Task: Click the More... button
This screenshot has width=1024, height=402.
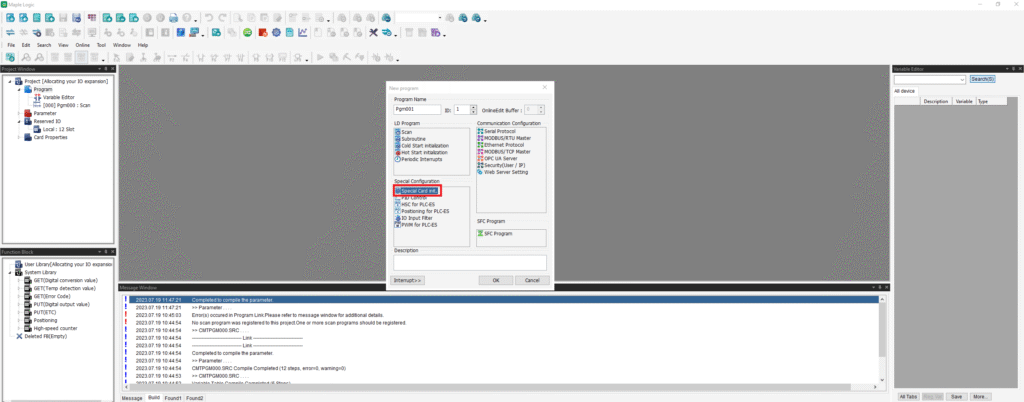Action: (x=980, y=396)
